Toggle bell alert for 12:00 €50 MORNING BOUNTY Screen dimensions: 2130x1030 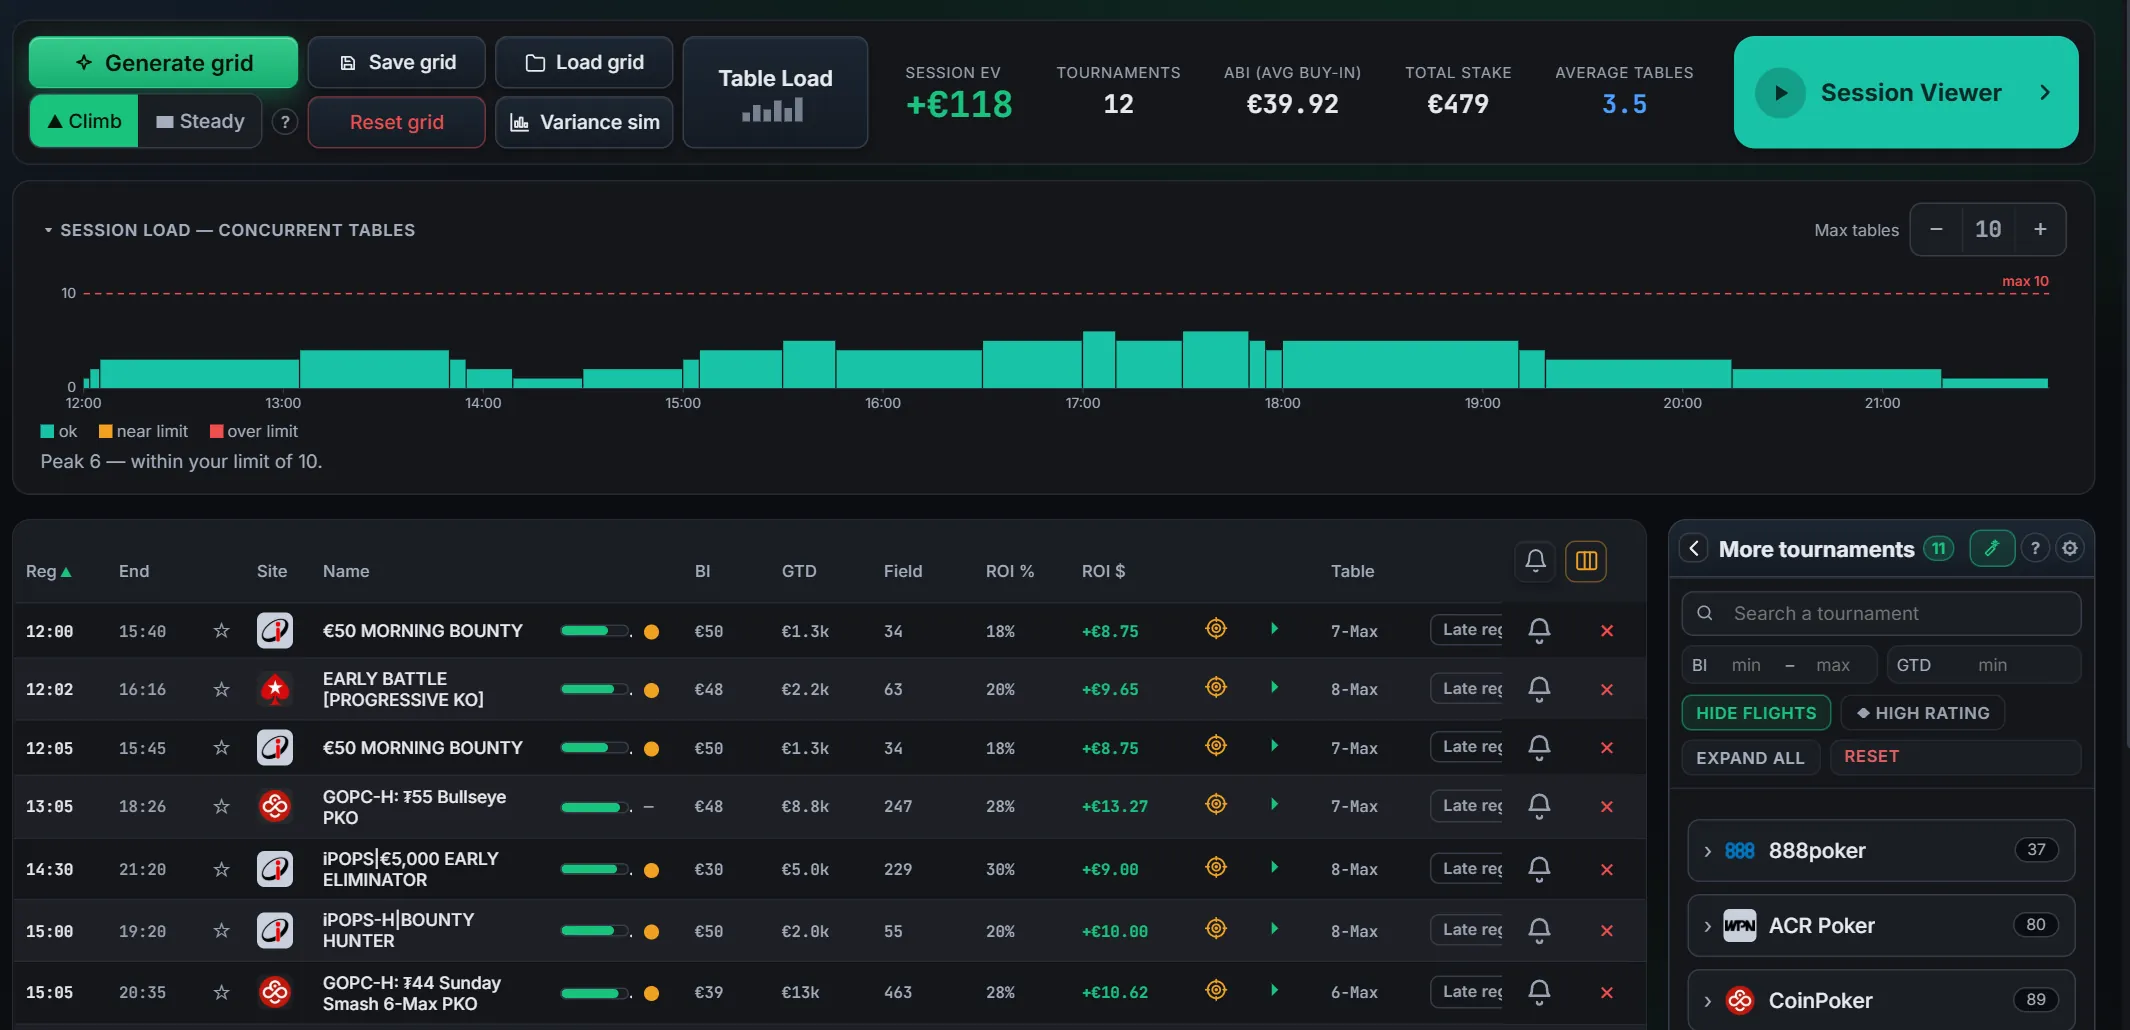click(x=1539, y=630)
